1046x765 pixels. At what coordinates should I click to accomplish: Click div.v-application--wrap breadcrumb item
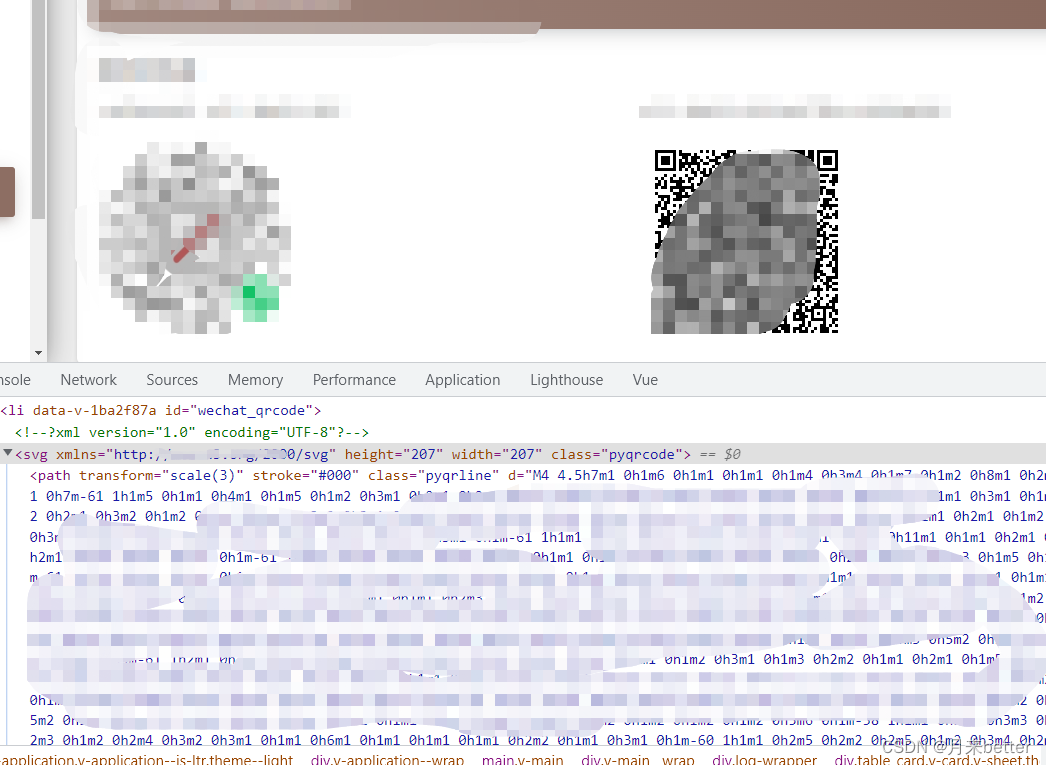pyautogui.click(x=388, y=759)
